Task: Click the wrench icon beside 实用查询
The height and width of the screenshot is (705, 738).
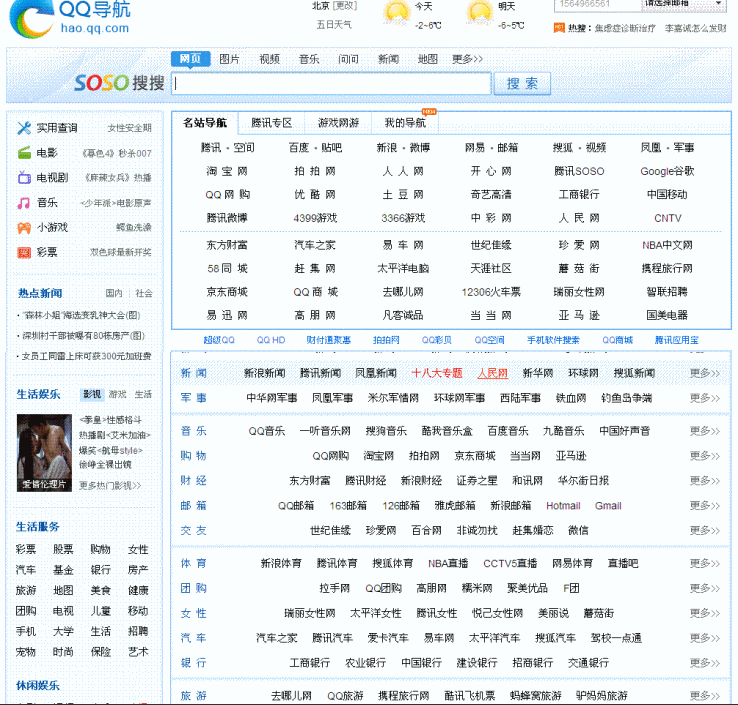Action: point(24,128)
